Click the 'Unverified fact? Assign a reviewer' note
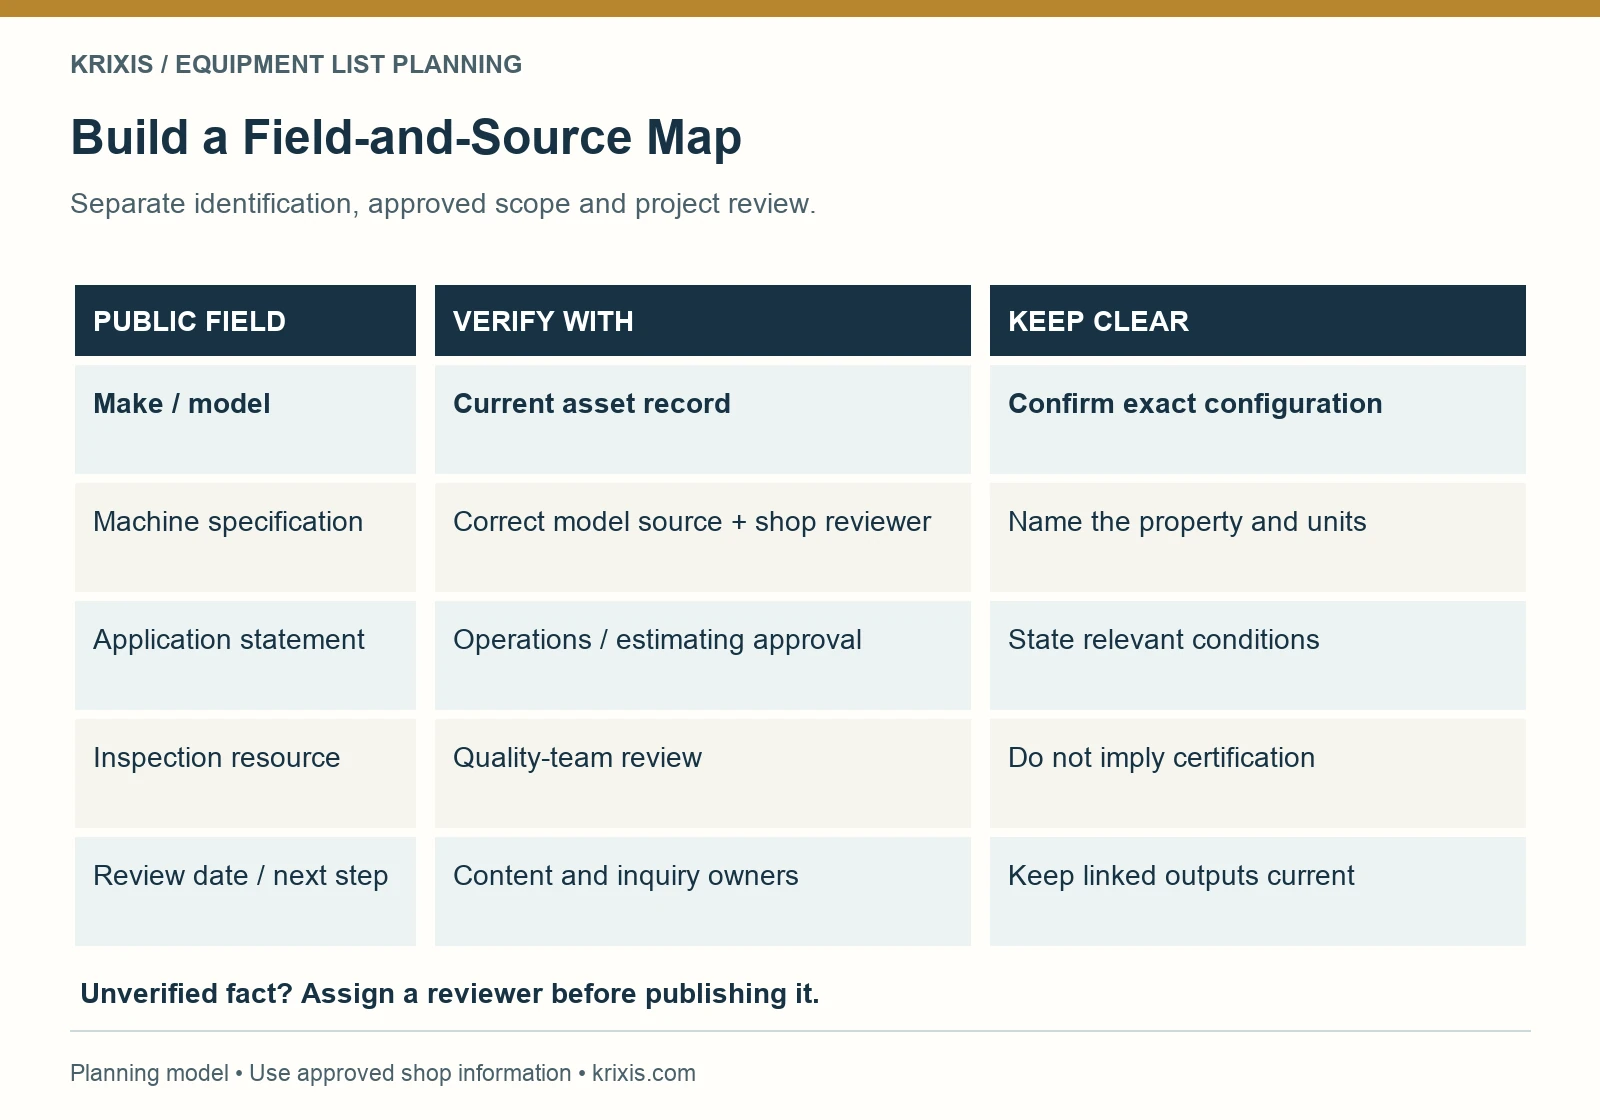 [450, 994]
